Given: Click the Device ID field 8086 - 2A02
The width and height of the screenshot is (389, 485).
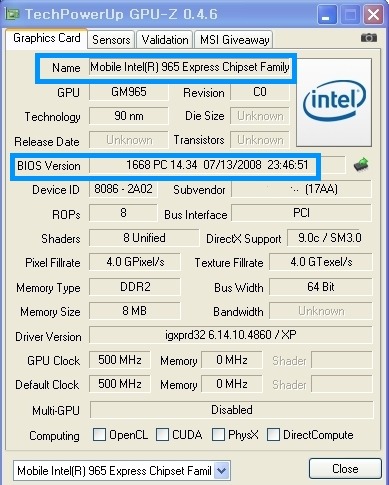Looking at the screenshot, I should pyautogui.click(x=123, y=189).
